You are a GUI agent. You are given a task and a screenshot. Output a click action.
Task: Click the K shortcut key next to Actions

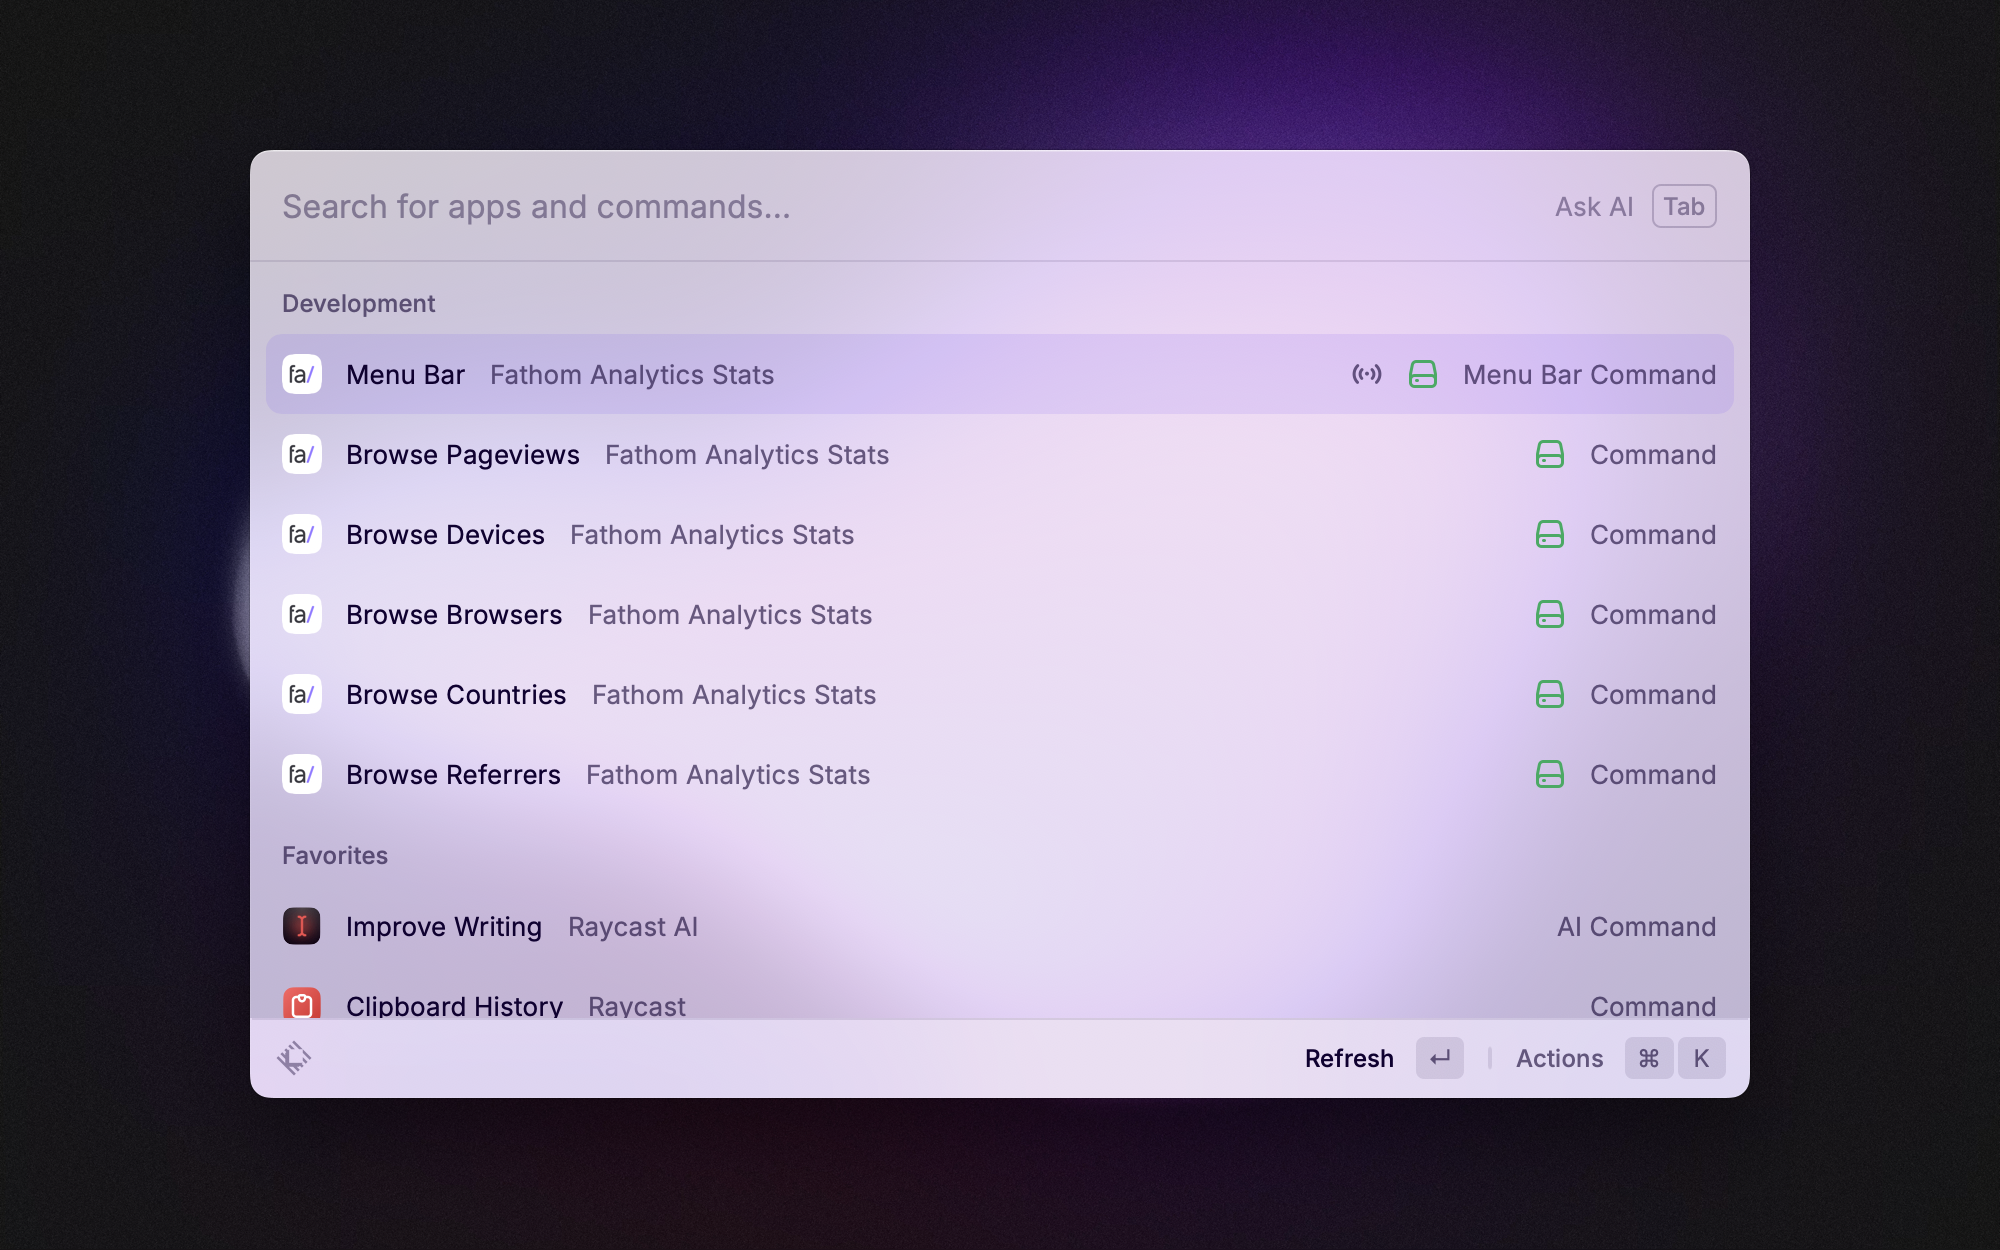coord(1701,1058)
